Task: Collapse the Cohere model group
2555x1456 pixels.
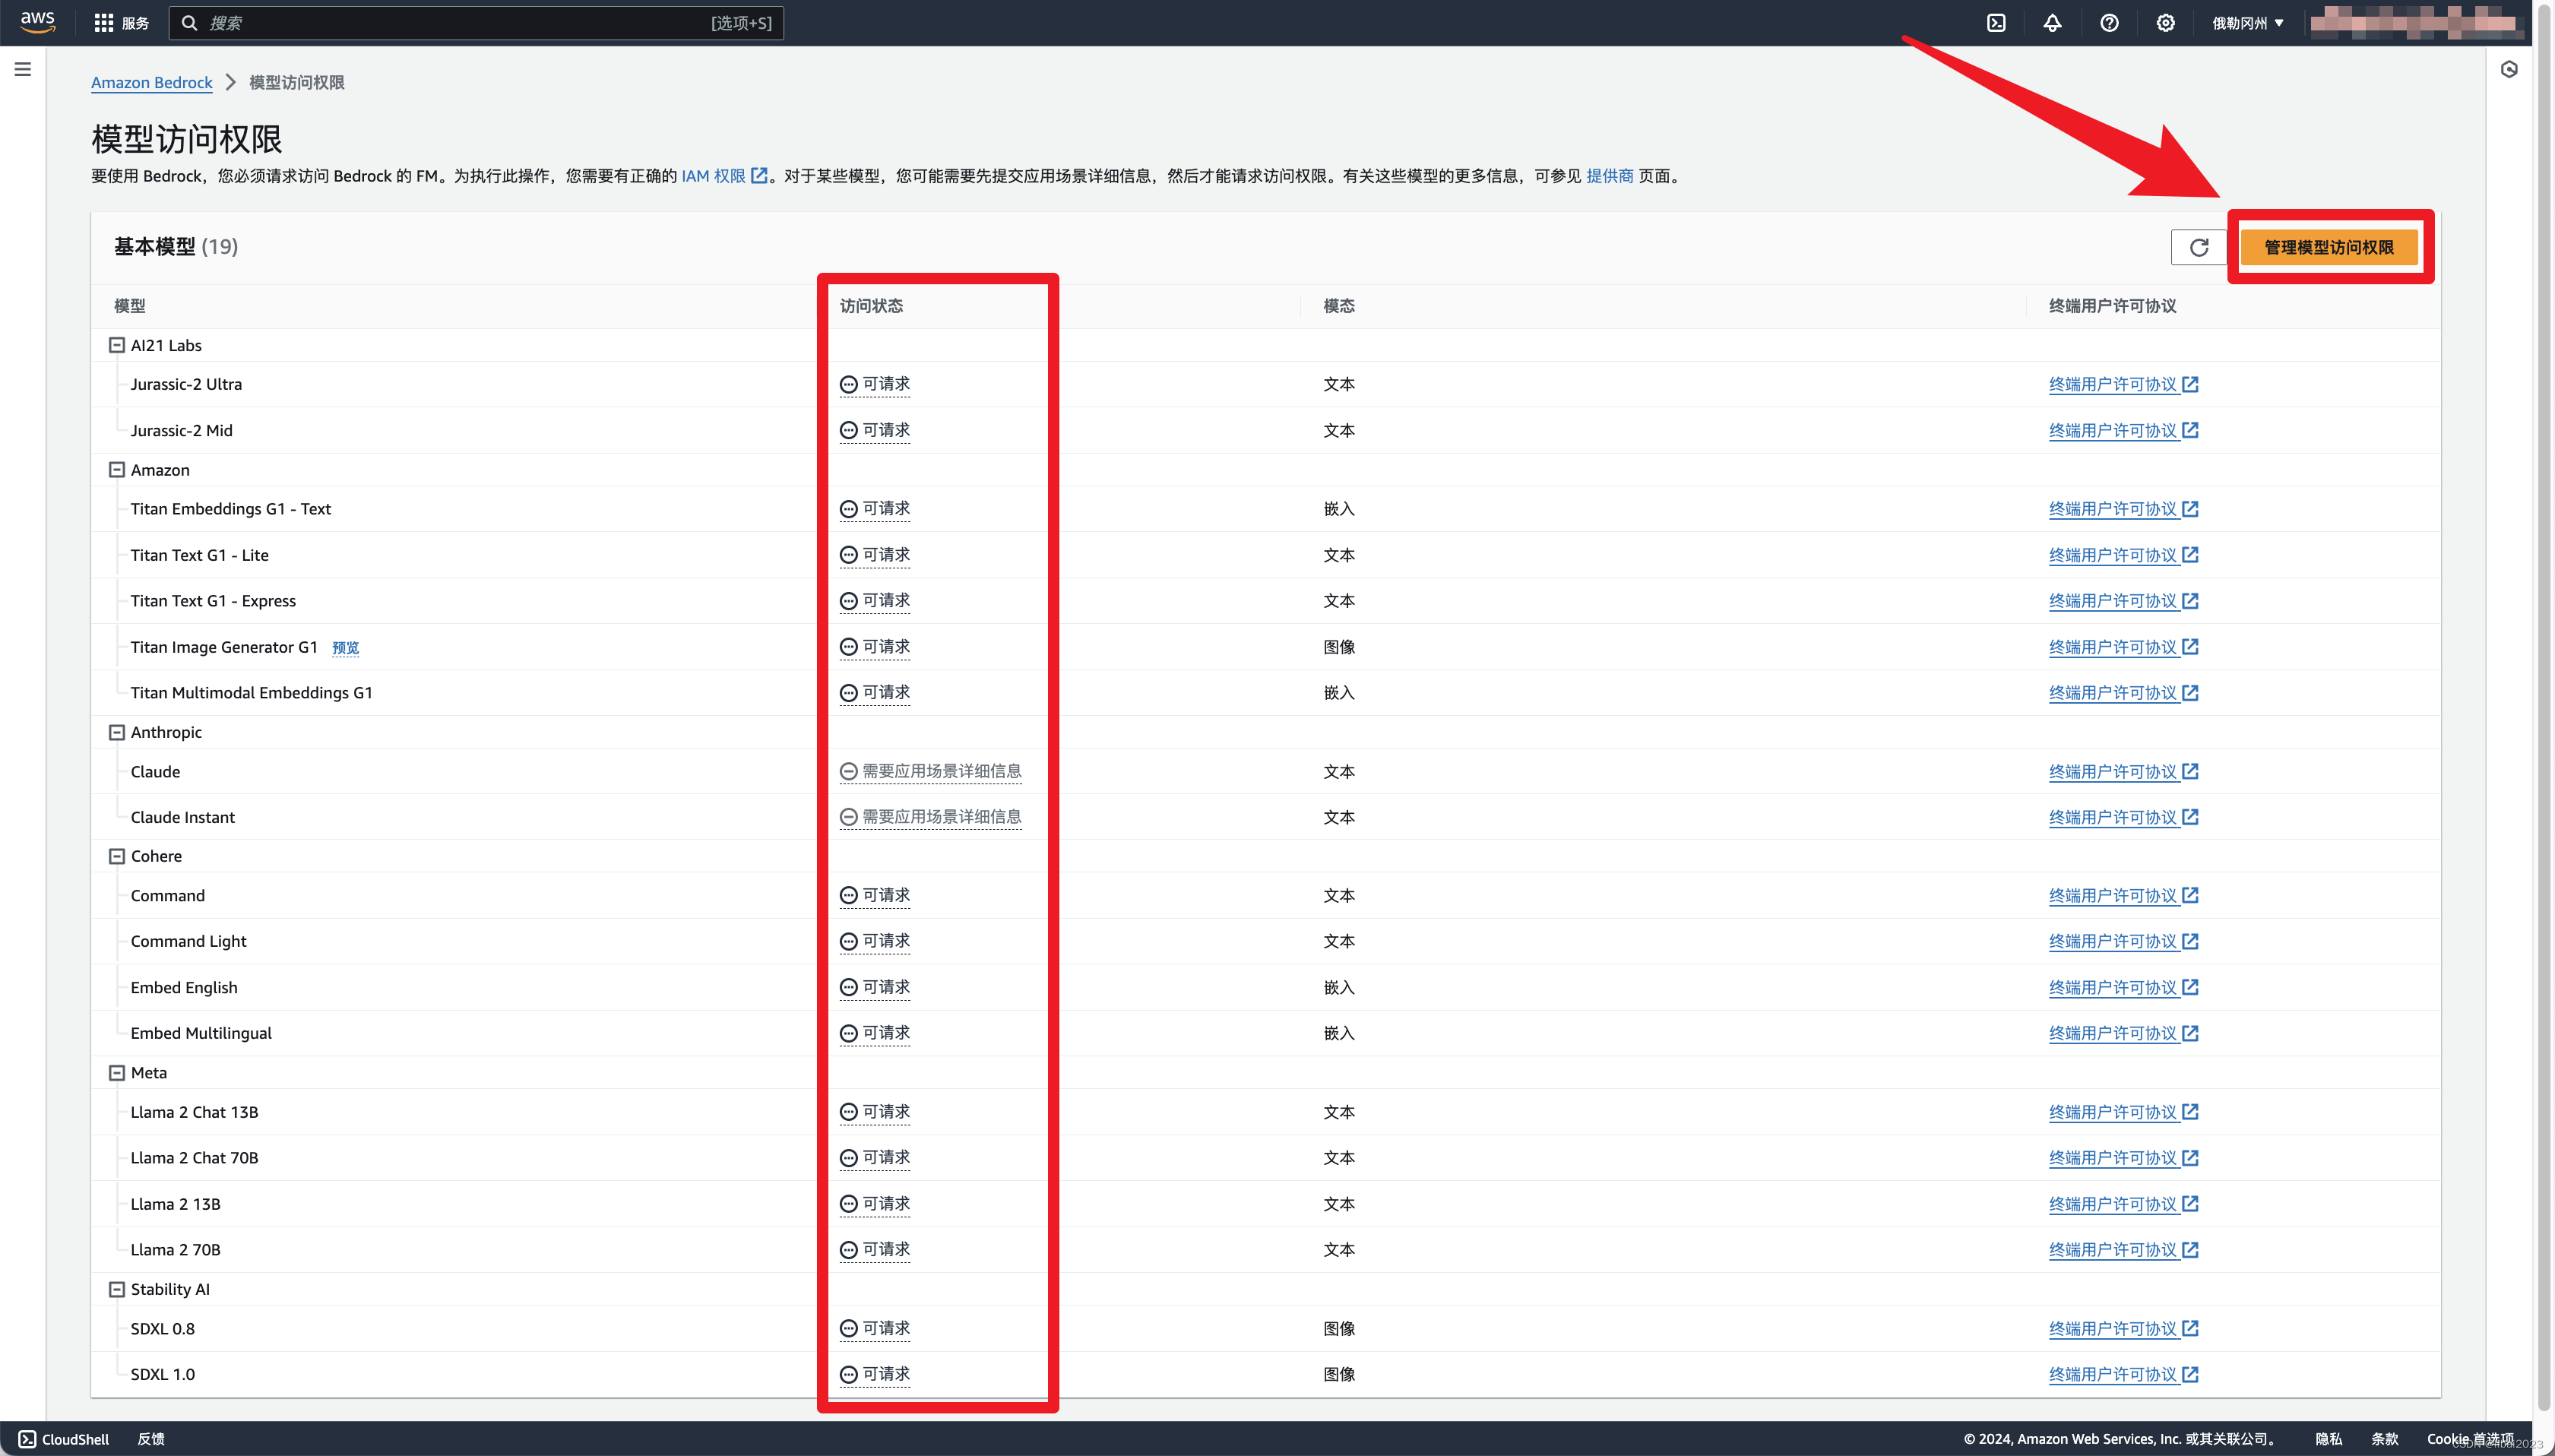Action: pyautogui.click(x=117, y=856)
